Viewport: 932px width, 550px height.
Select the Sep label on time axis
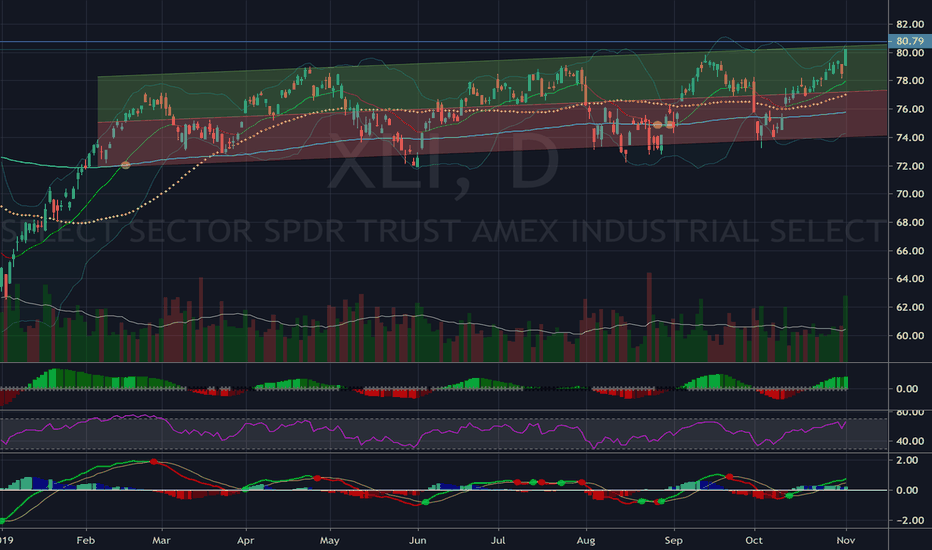[x=673, y=540]
